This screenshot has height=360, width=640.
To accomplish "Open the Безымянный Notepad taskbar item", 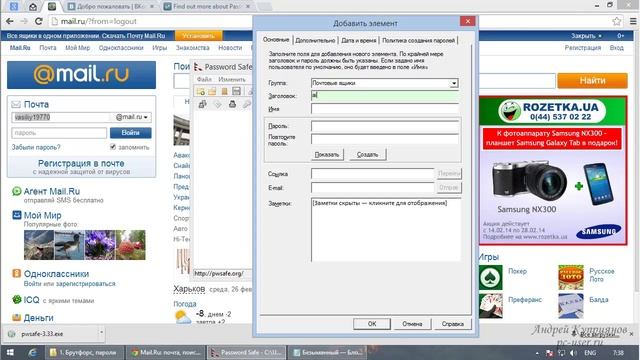I will coord(328,353).
